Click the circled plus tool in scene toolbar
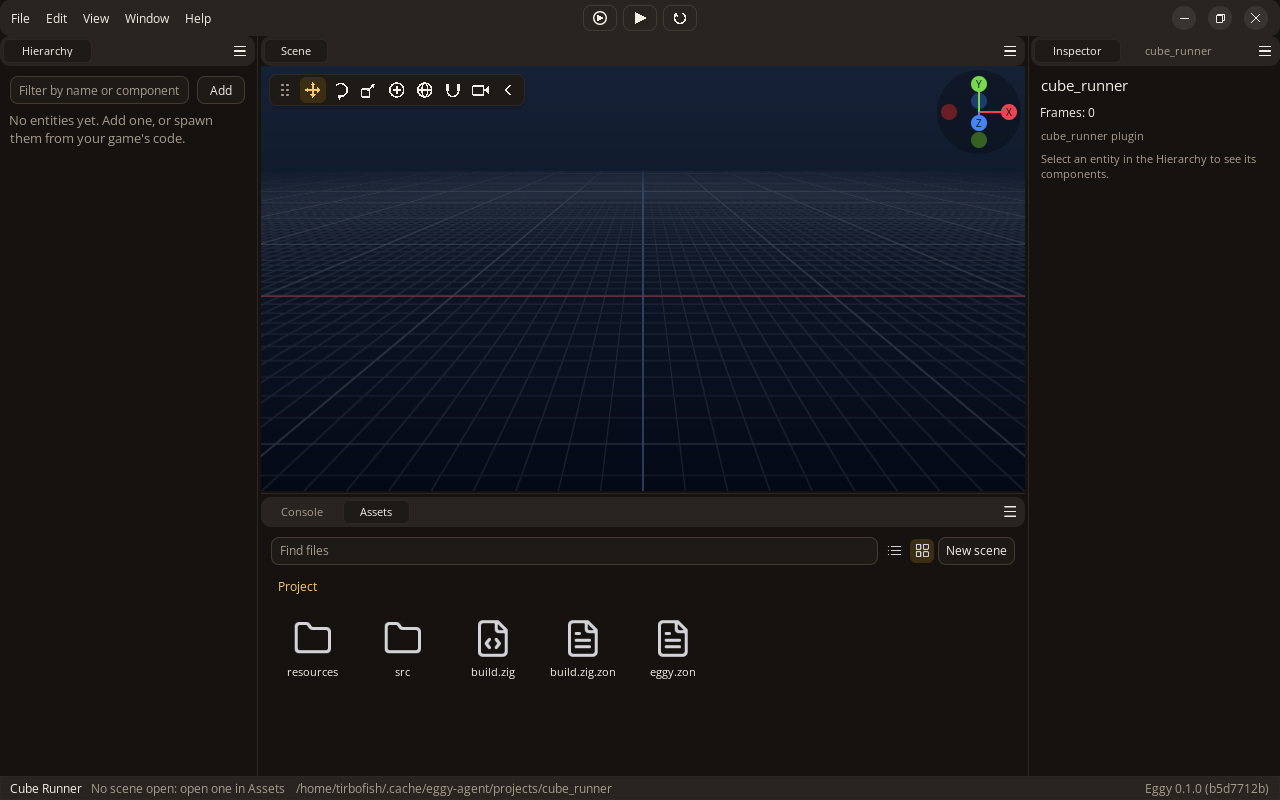Image resolution: width=1280 pixels, height=800 pixels. click(397, 90)
